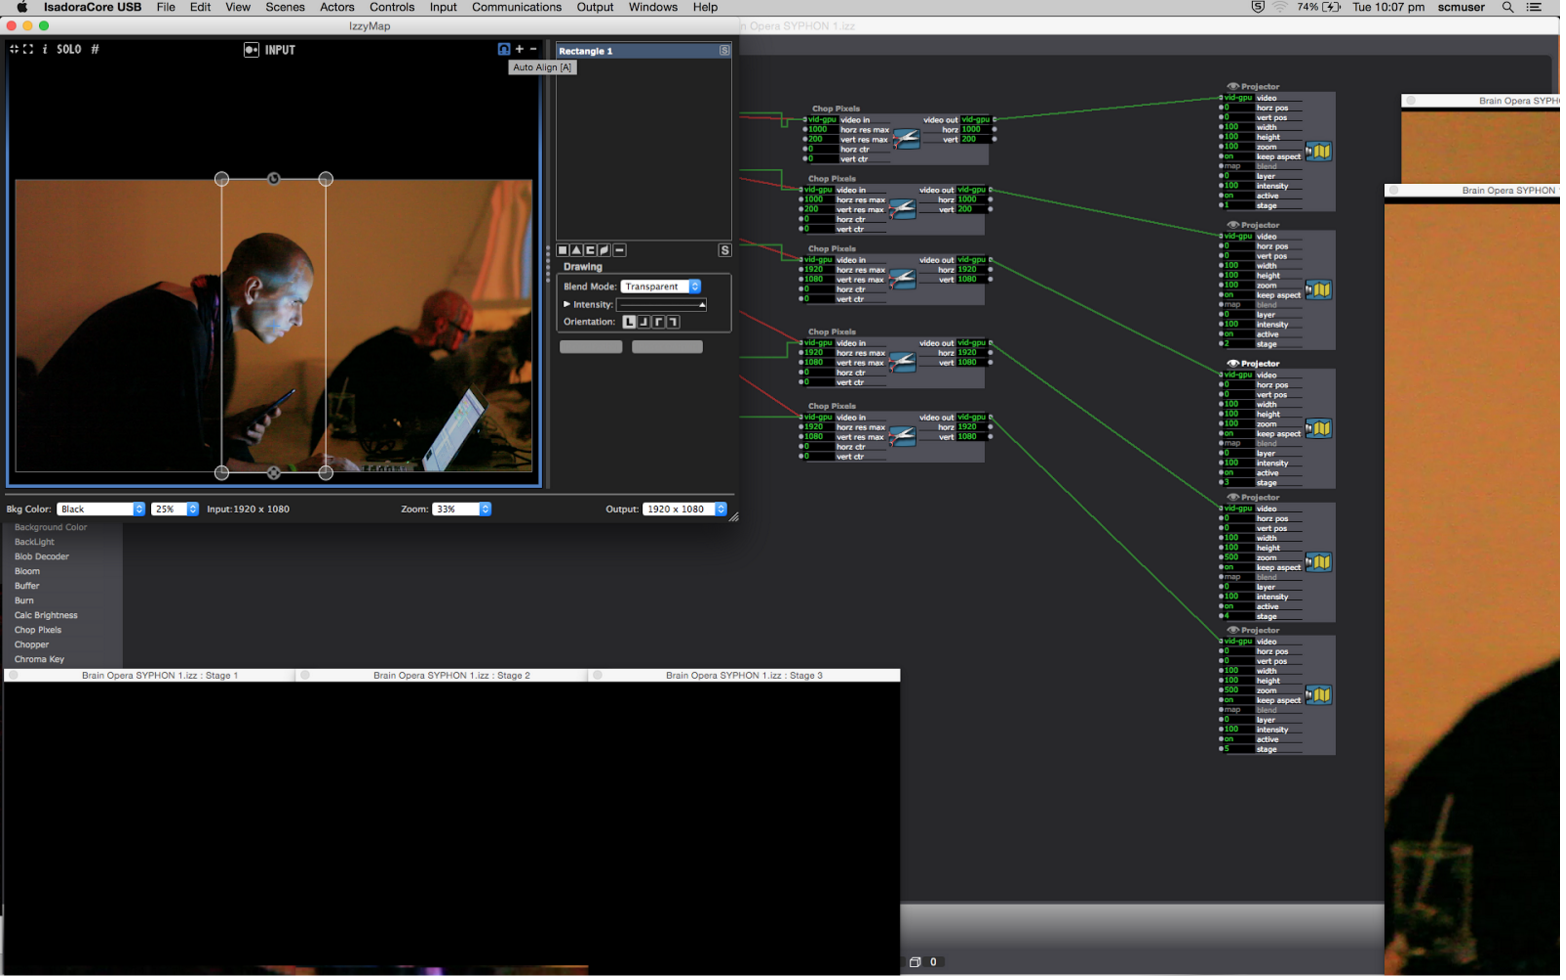Click the Intensity slider track

coord(661,304)
